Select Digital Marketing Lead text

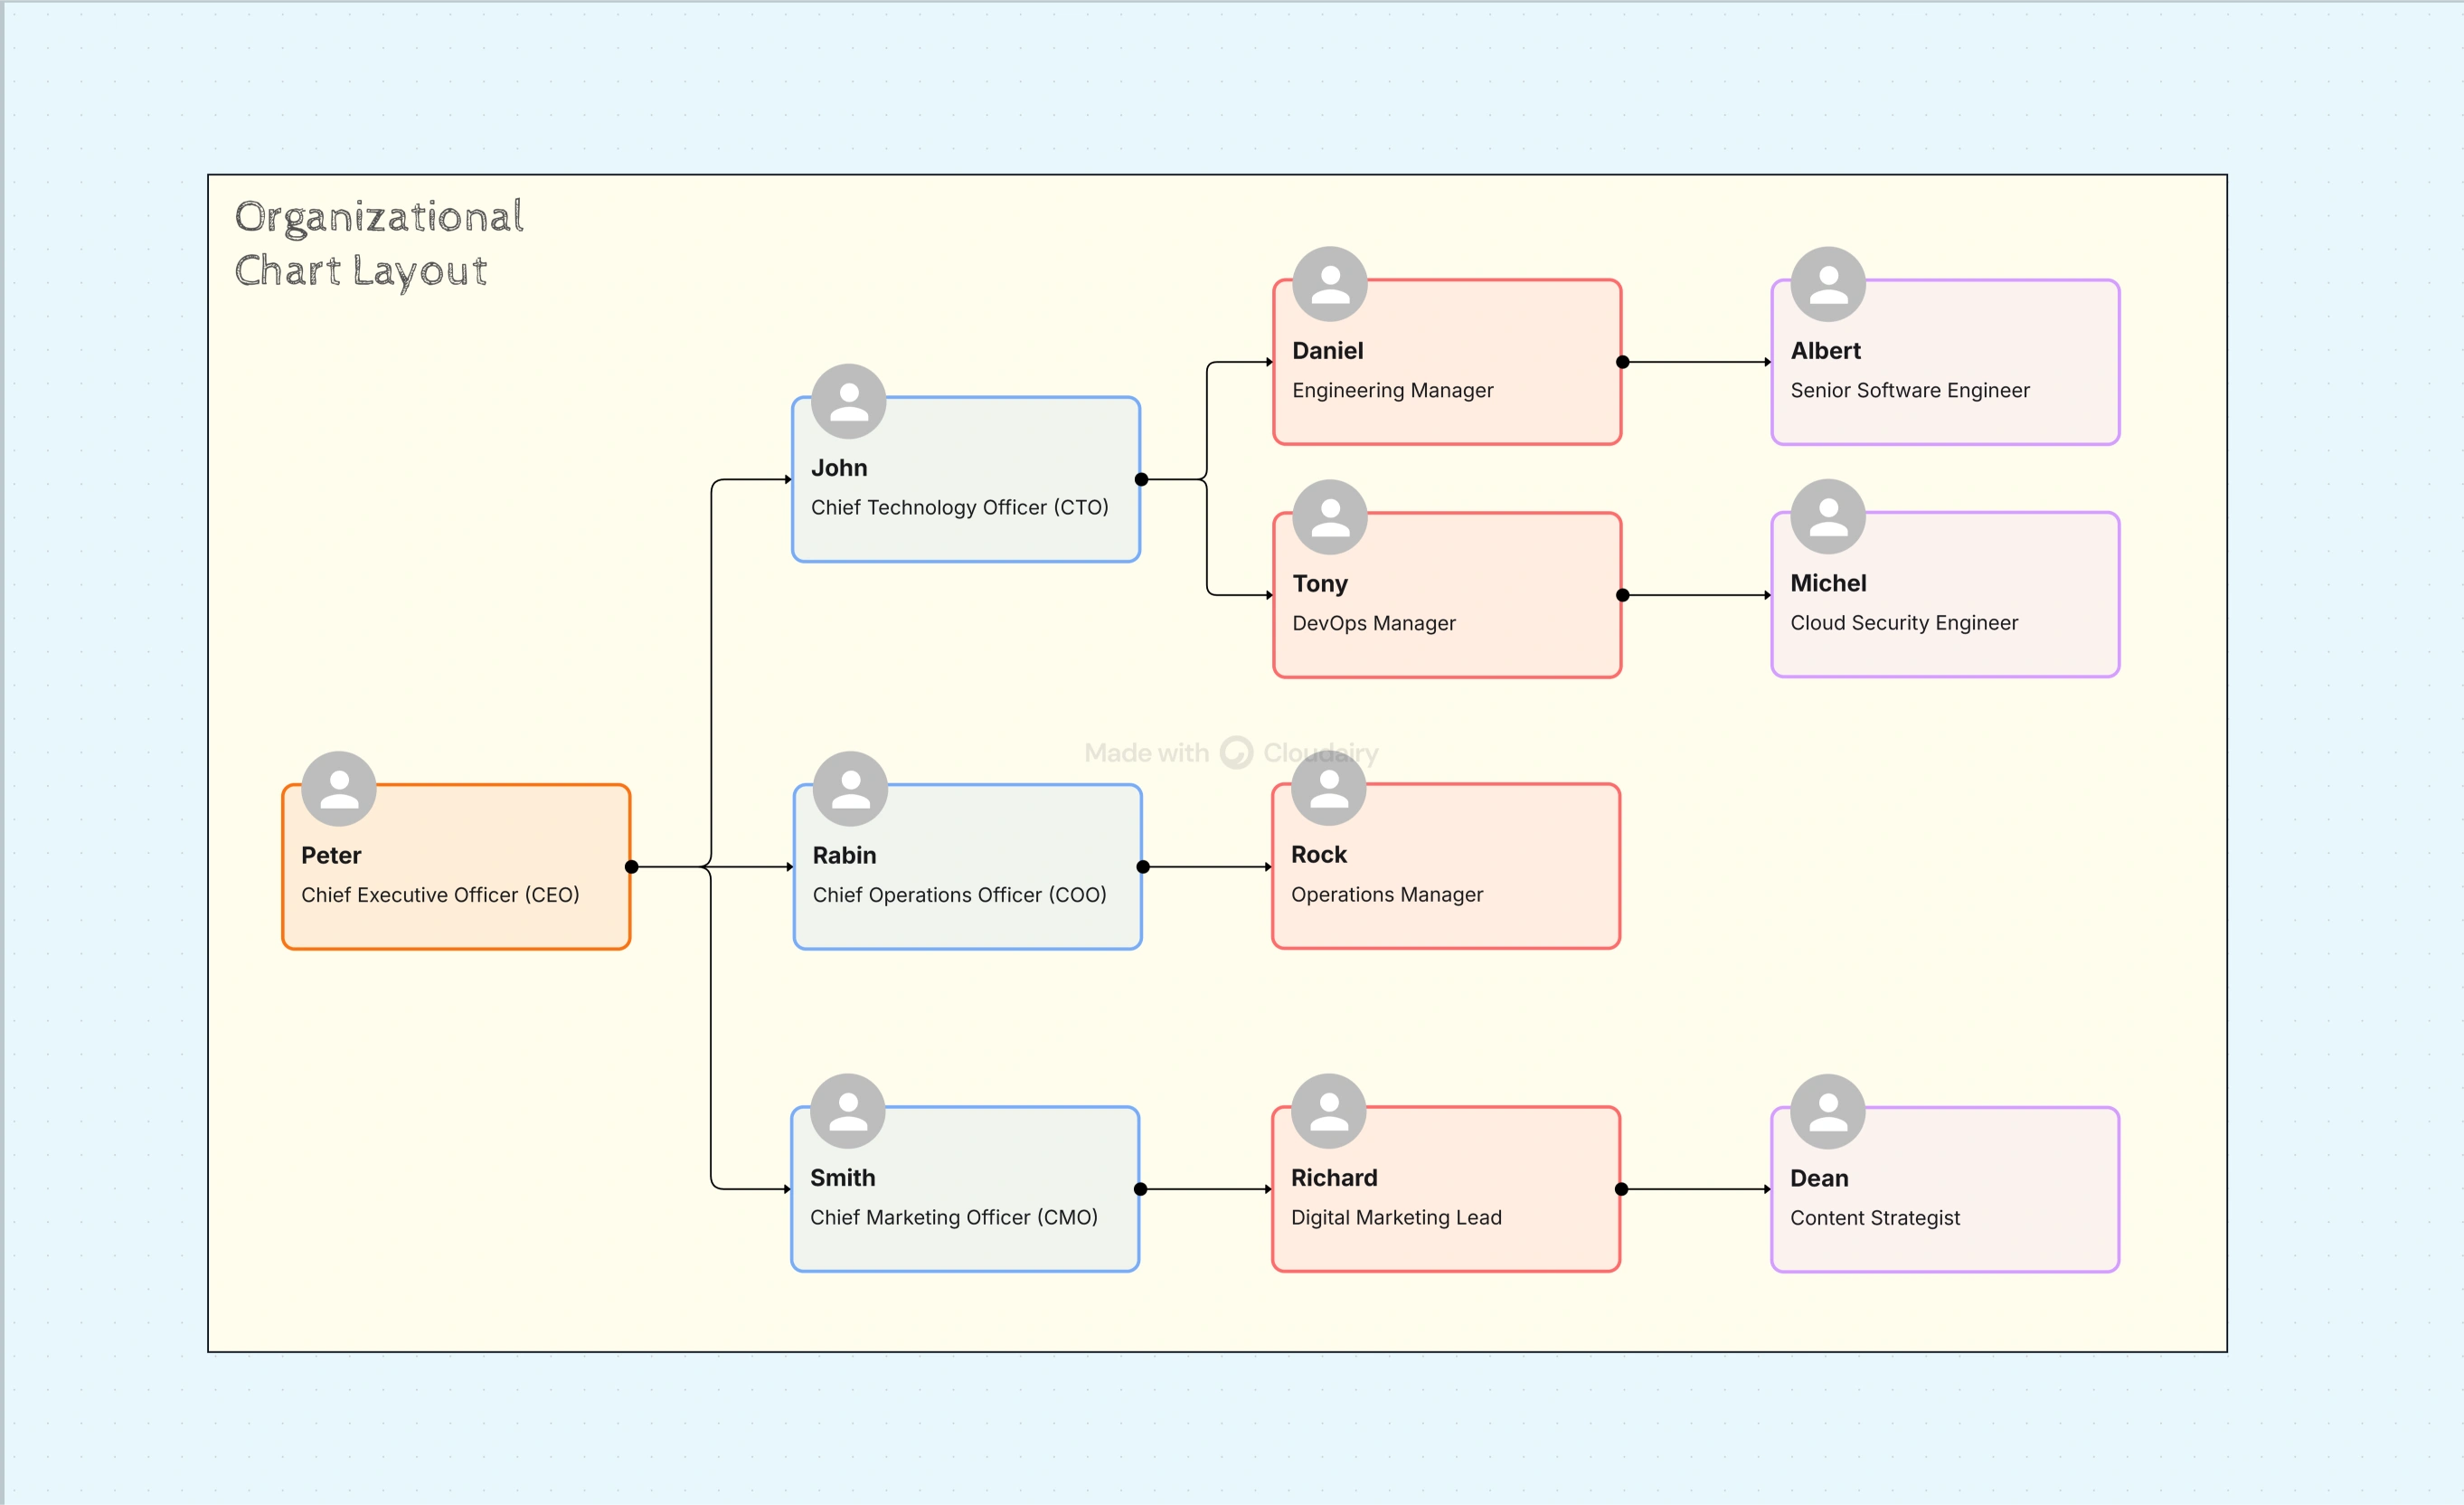click(x=1396, y=1217)
